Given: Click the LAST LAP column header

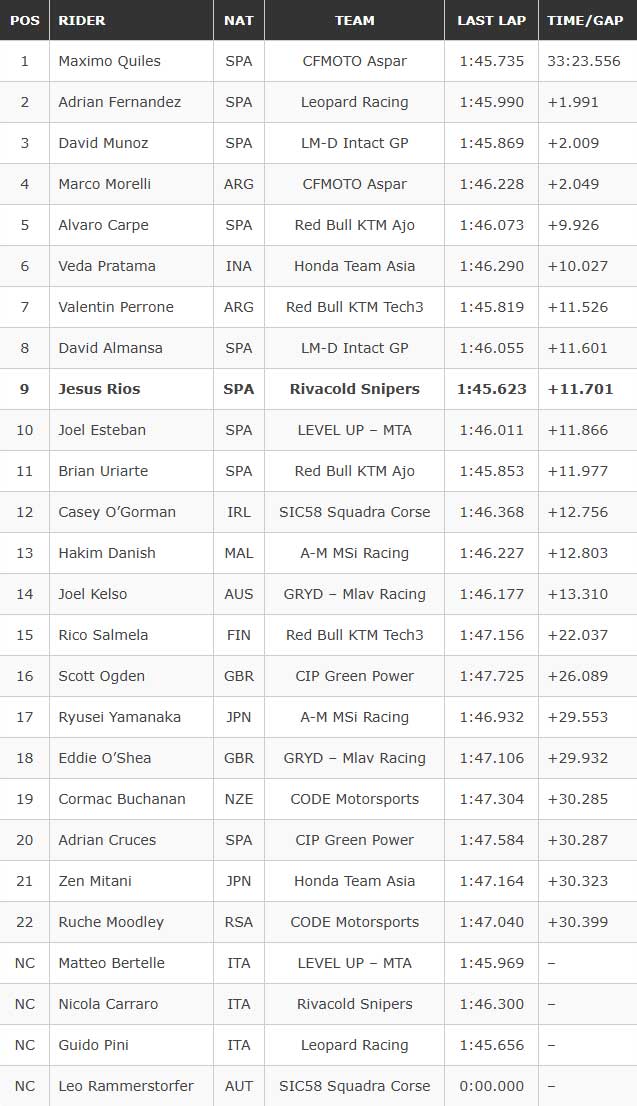Looking at the screenshot, I should [491, 20].
